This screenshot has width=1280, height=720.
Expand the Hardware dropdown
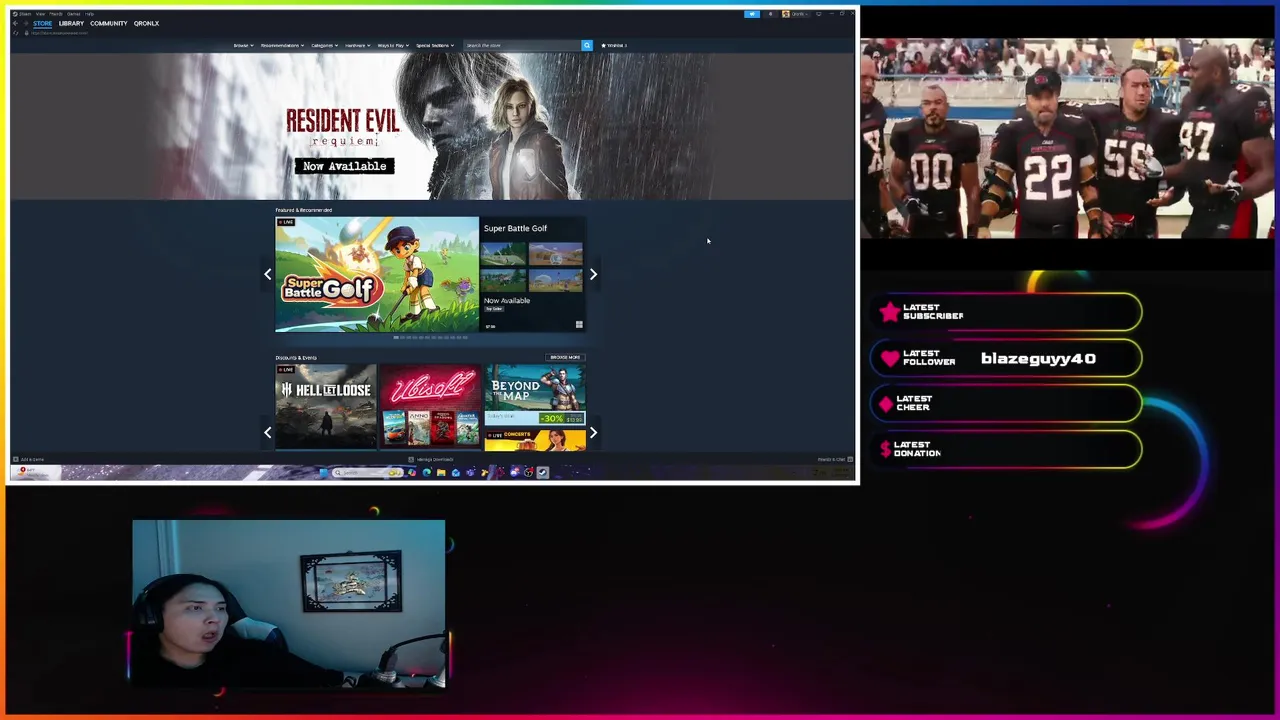point(357,45)
